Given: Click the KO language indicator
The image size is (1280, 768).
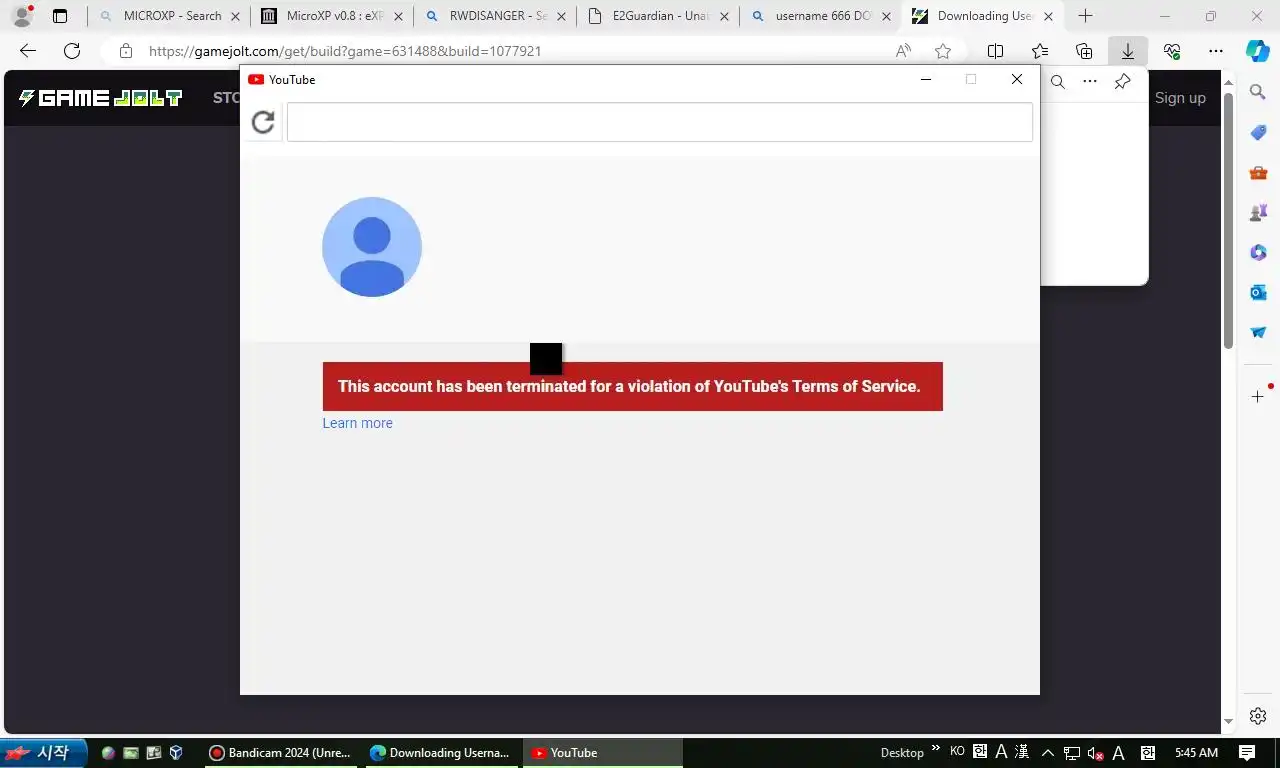Looking at the screenshot, I should (958, 751).
